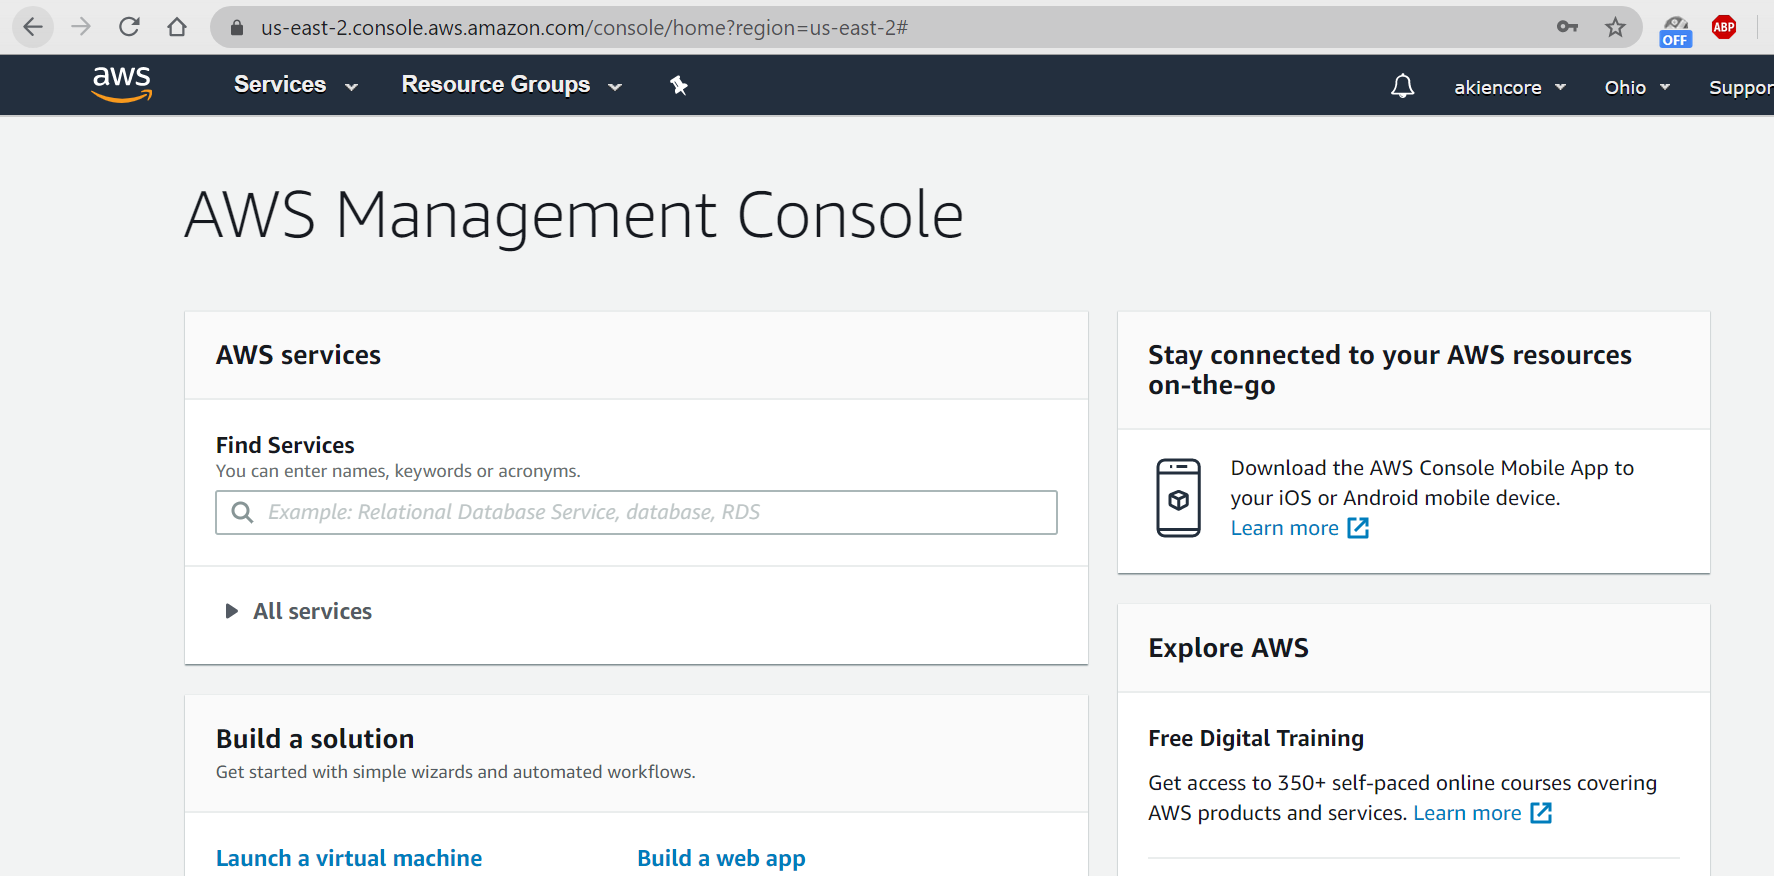This screenshot has height=876, width=1774.
Task: Expand the All services section
Action: coord(311,611)
